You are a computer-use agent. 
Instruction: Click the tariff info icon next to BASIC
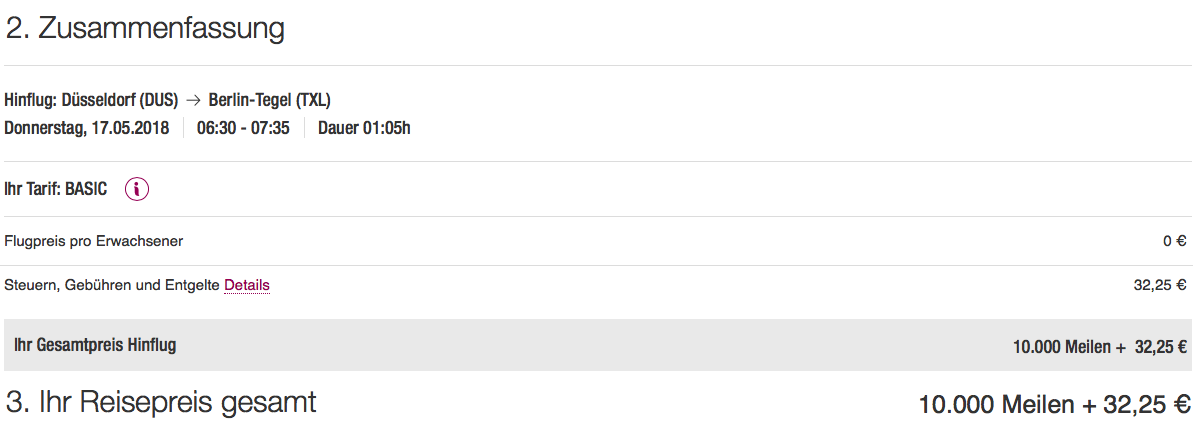[x=137, y=189]
